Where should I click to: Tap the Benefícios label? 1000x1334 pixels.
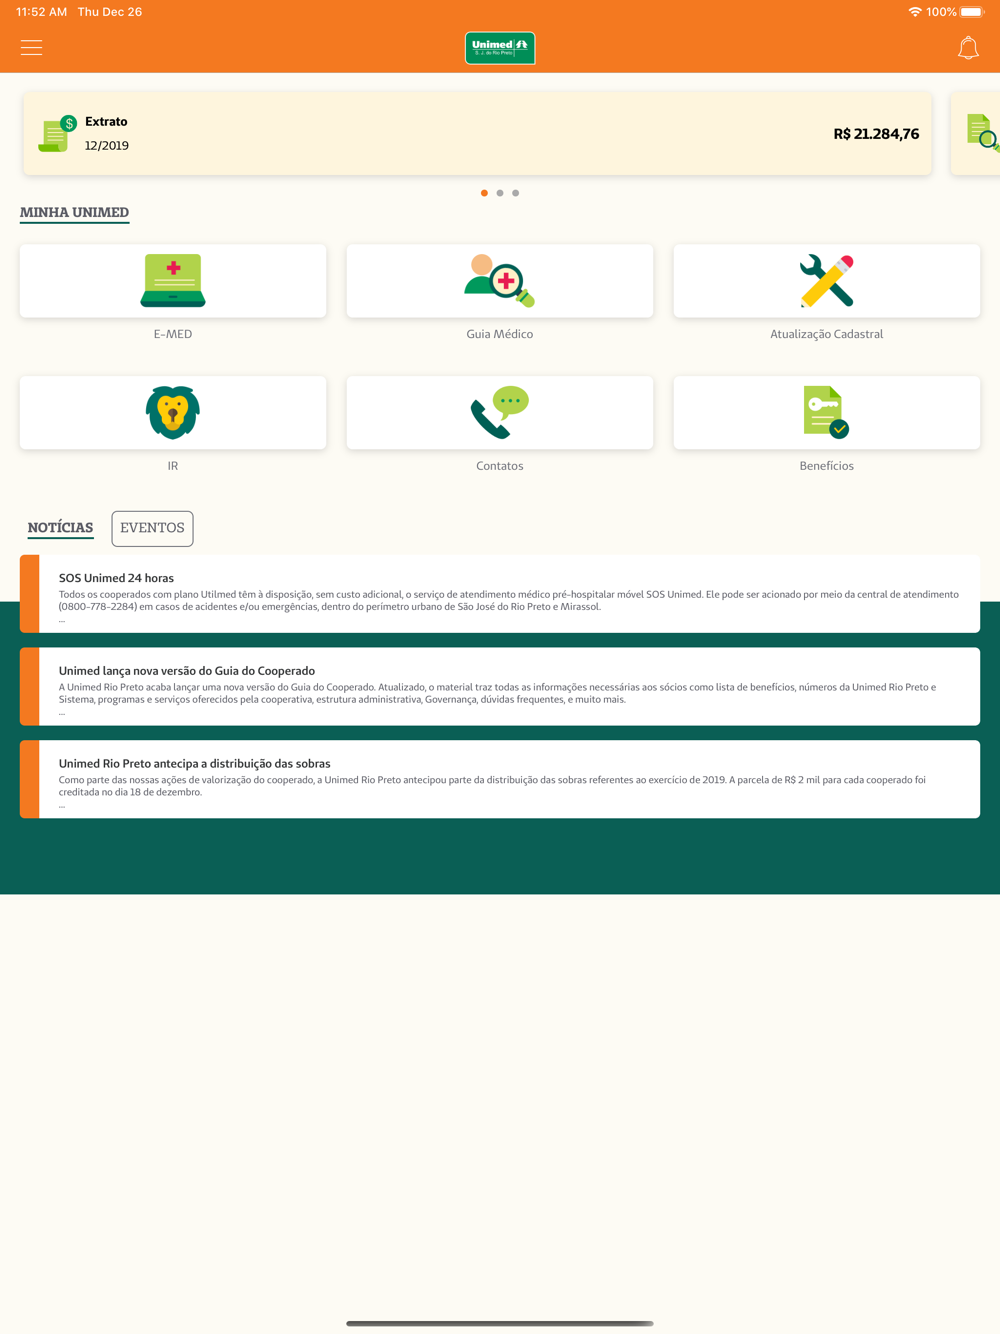[827, 466]
